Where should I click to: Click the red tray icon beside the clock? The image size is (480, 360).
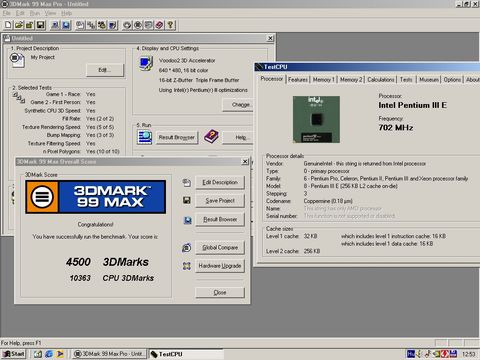pyautogui.click(x=445, y=354)
